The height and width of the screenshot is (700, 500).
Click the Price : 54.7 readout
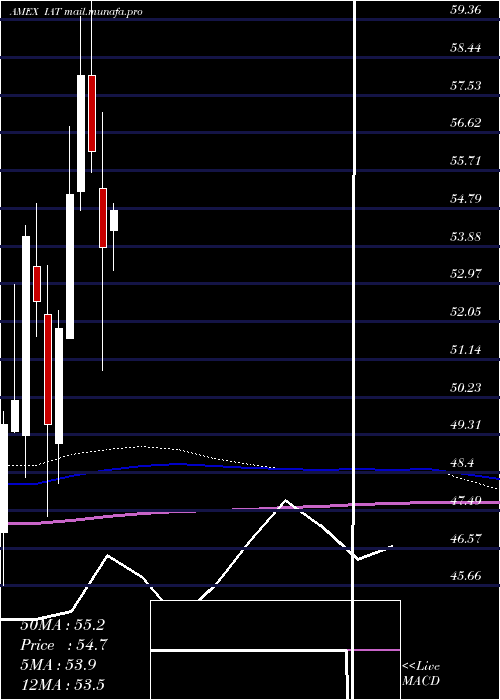(x=64, y=645)
